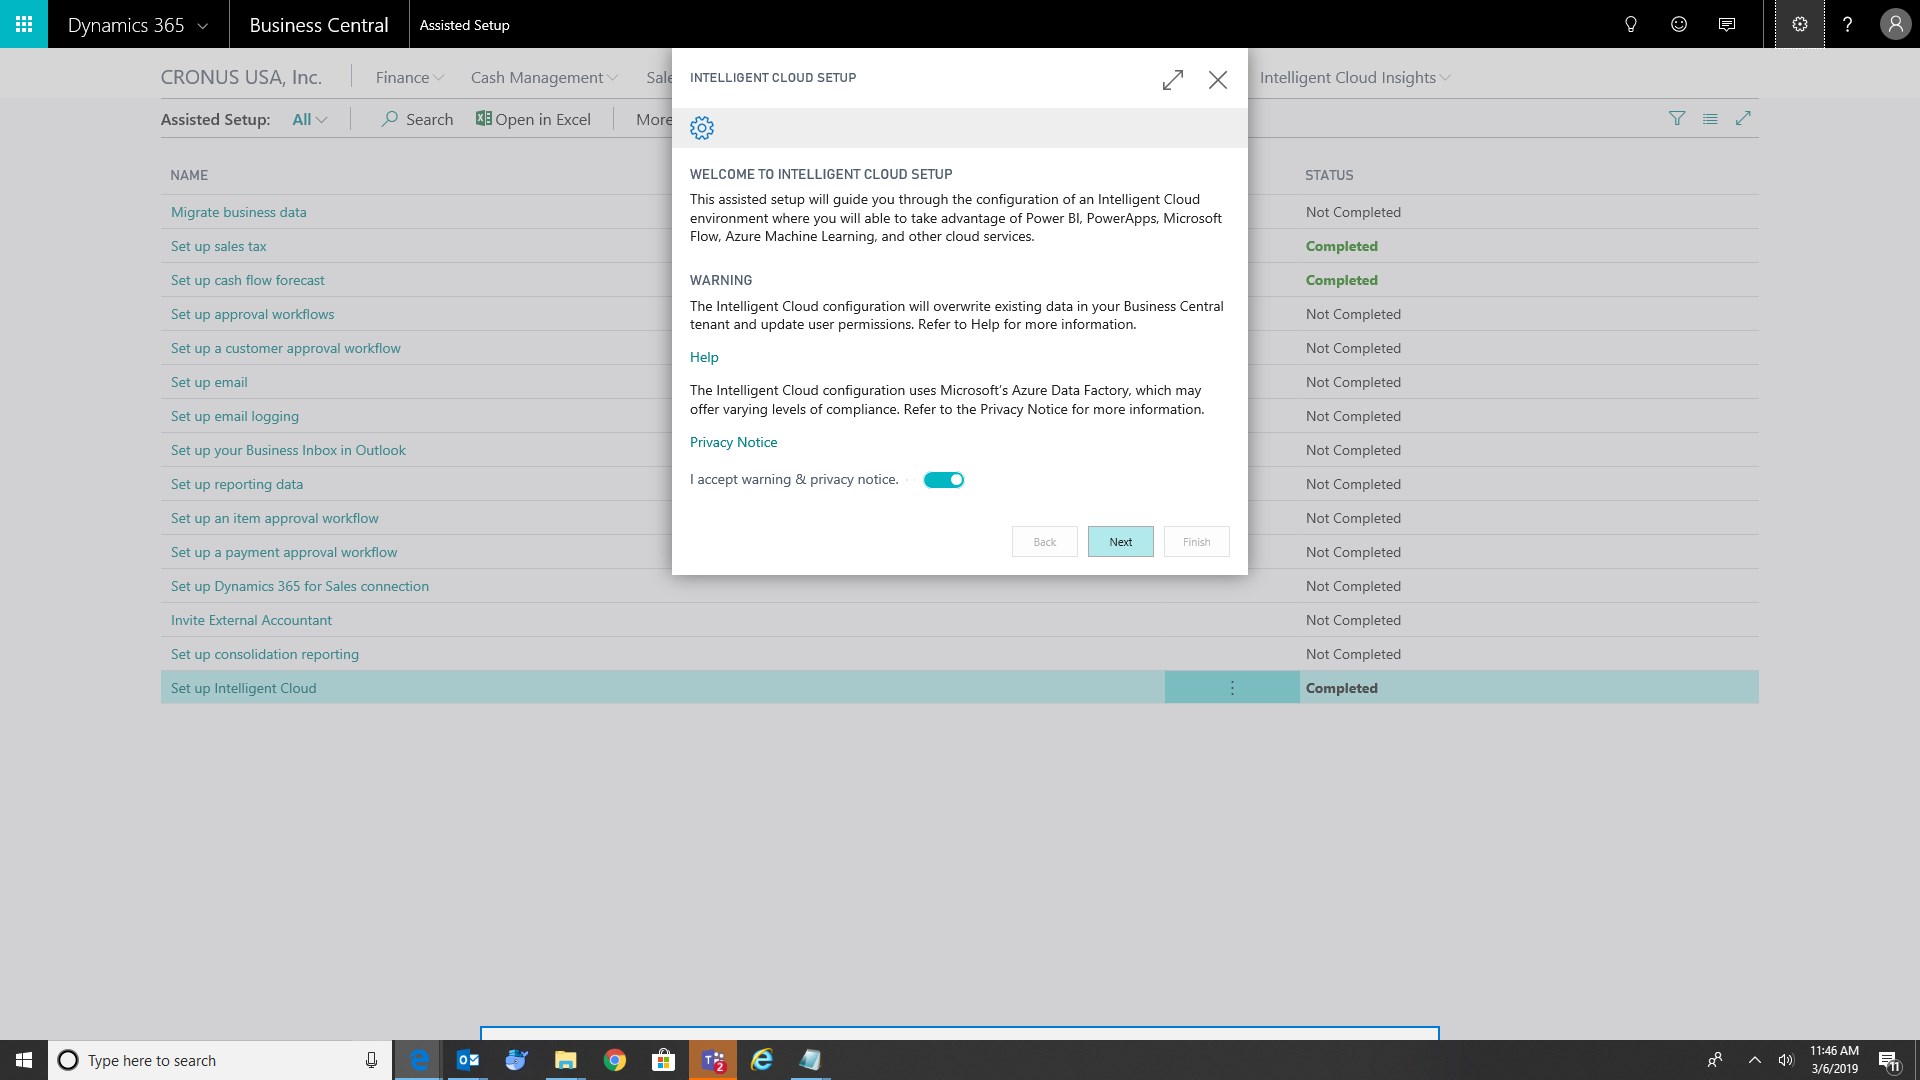This screenshot has height=1080, width=1920.
Task: Click the NAME column header
Action: point(189,175)
